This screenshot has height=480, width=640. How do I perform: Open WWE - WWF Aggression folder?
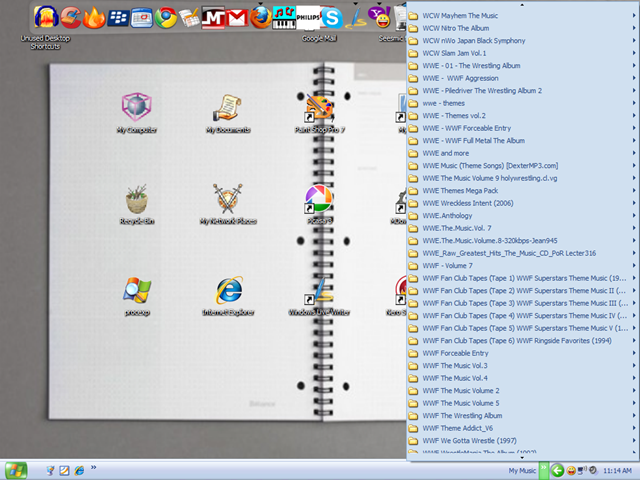pyautogui.click(x=522, y=78)
